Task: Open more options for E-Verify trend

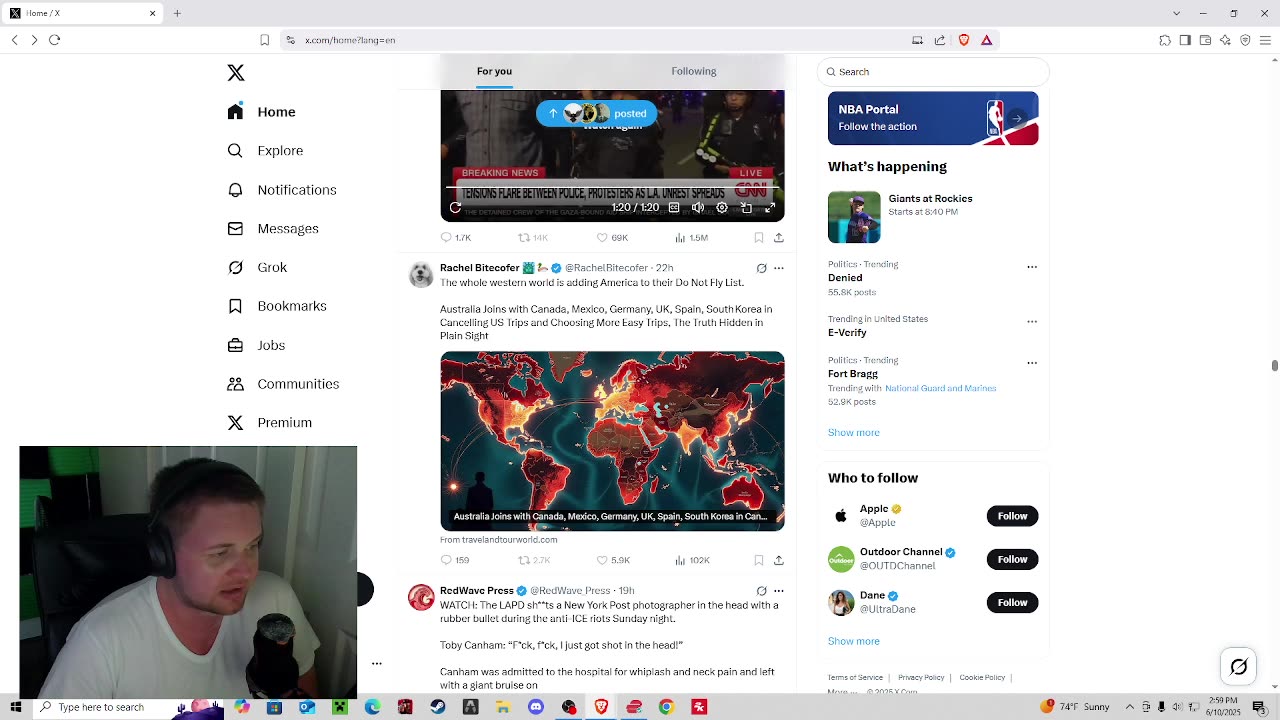Action: [x=1032, y=322]
